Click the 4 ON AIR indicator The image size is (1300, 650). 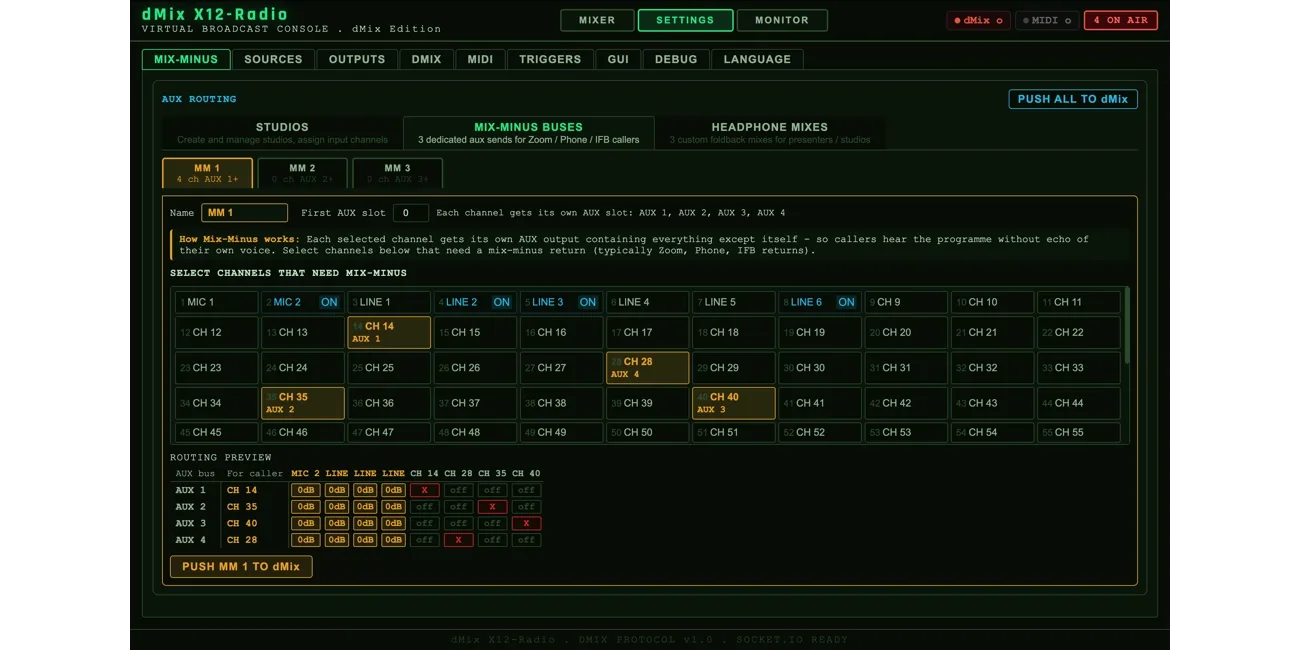[x=1121, y=20]
